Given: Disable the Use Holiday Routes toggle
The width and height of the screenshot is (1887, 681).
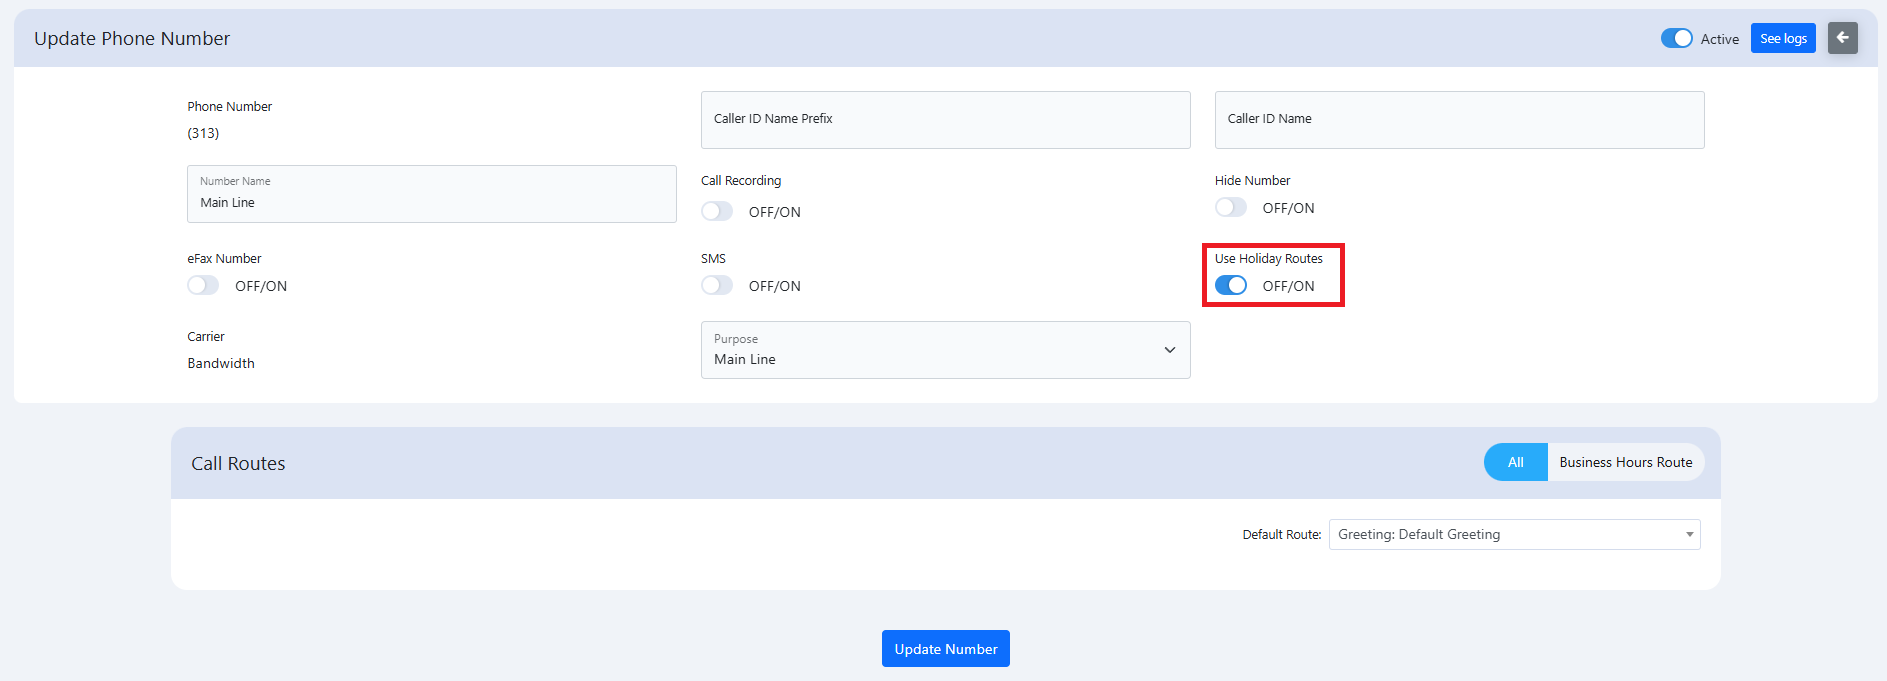Looking at the screenshot, I should pyautogui.click(x=1230, y=285).
